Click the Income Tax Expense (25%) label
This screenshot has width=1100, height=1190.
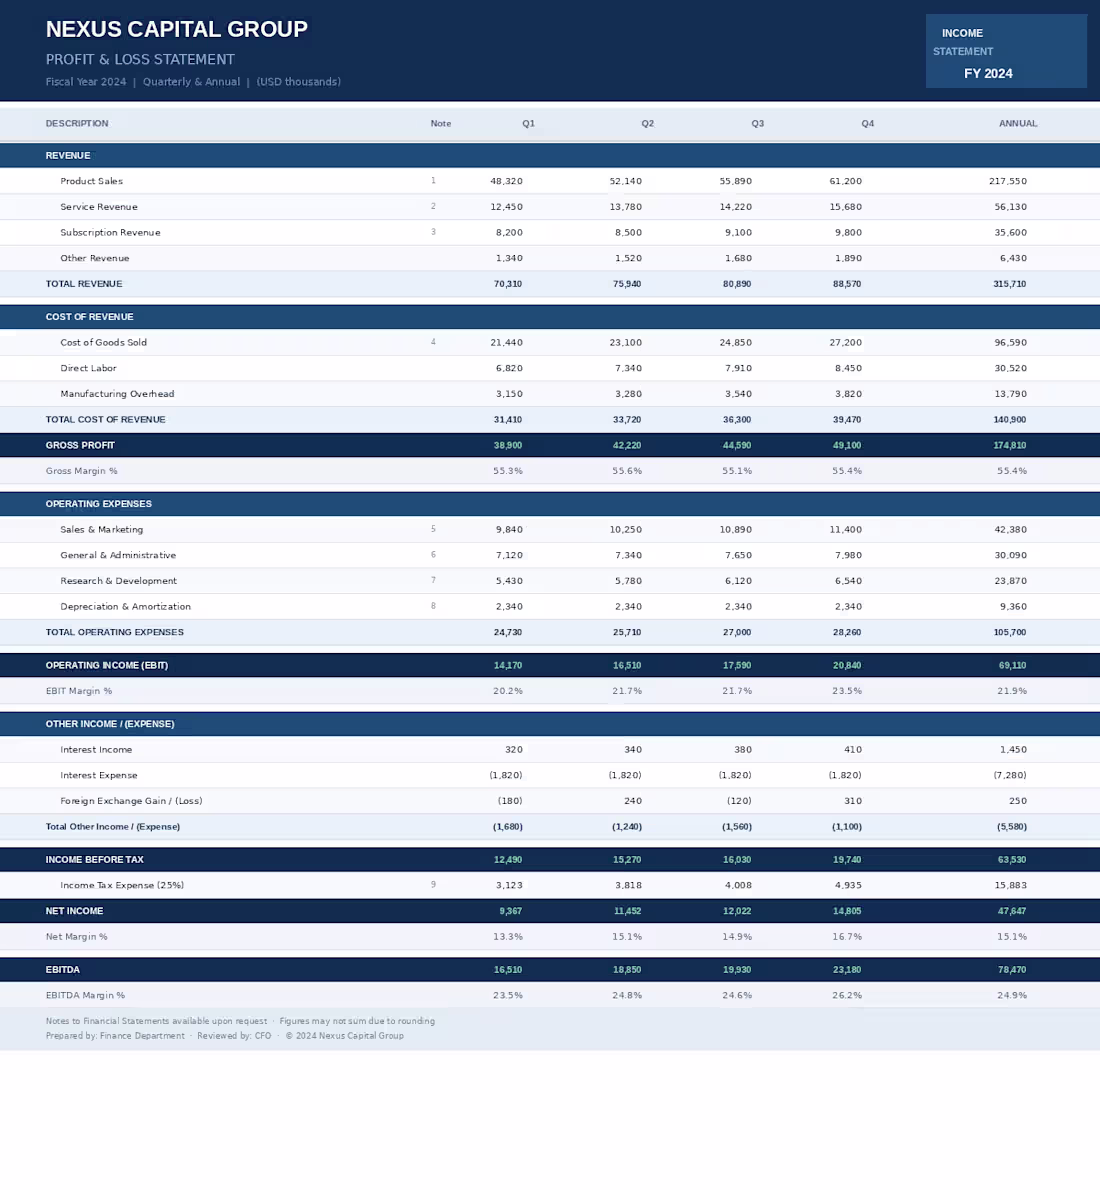[122, 885]
